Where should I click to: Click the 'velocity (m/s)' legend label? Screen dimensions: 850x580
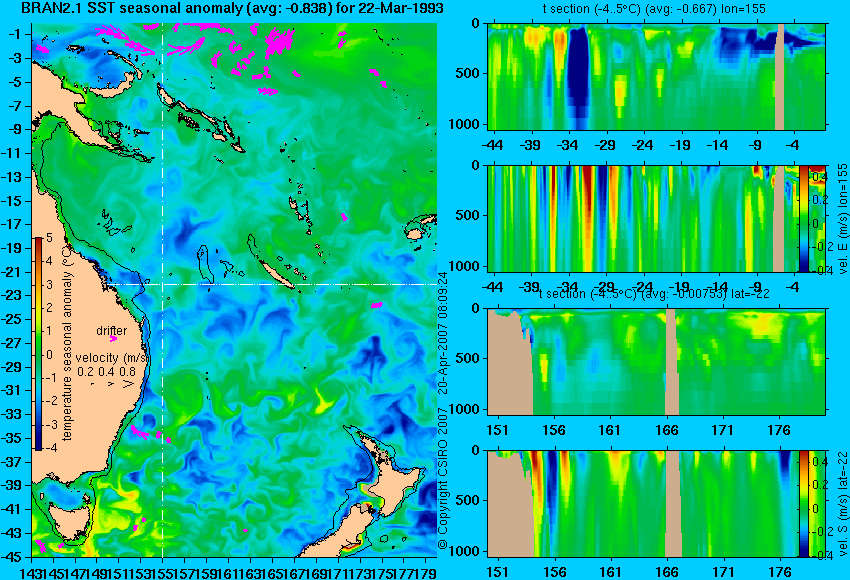112,358
